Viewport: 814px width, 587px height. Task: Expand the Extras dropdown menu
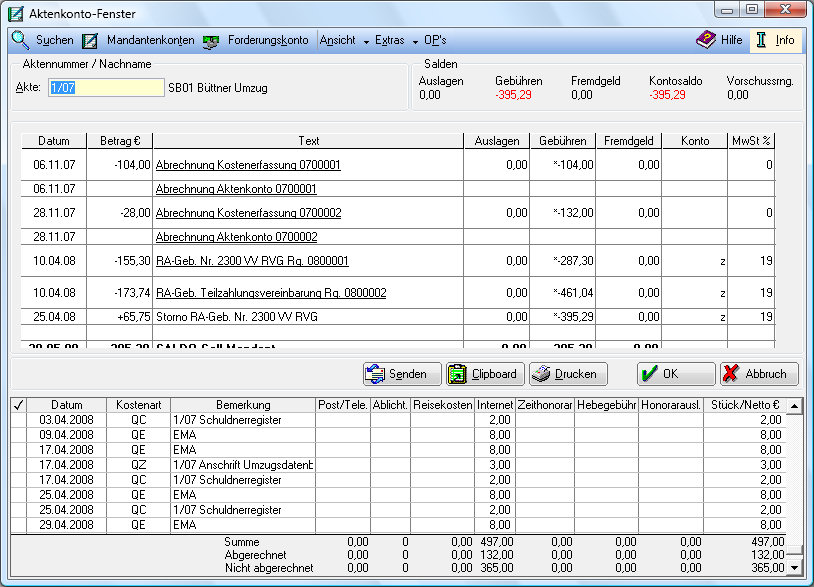tap(396, 41)
